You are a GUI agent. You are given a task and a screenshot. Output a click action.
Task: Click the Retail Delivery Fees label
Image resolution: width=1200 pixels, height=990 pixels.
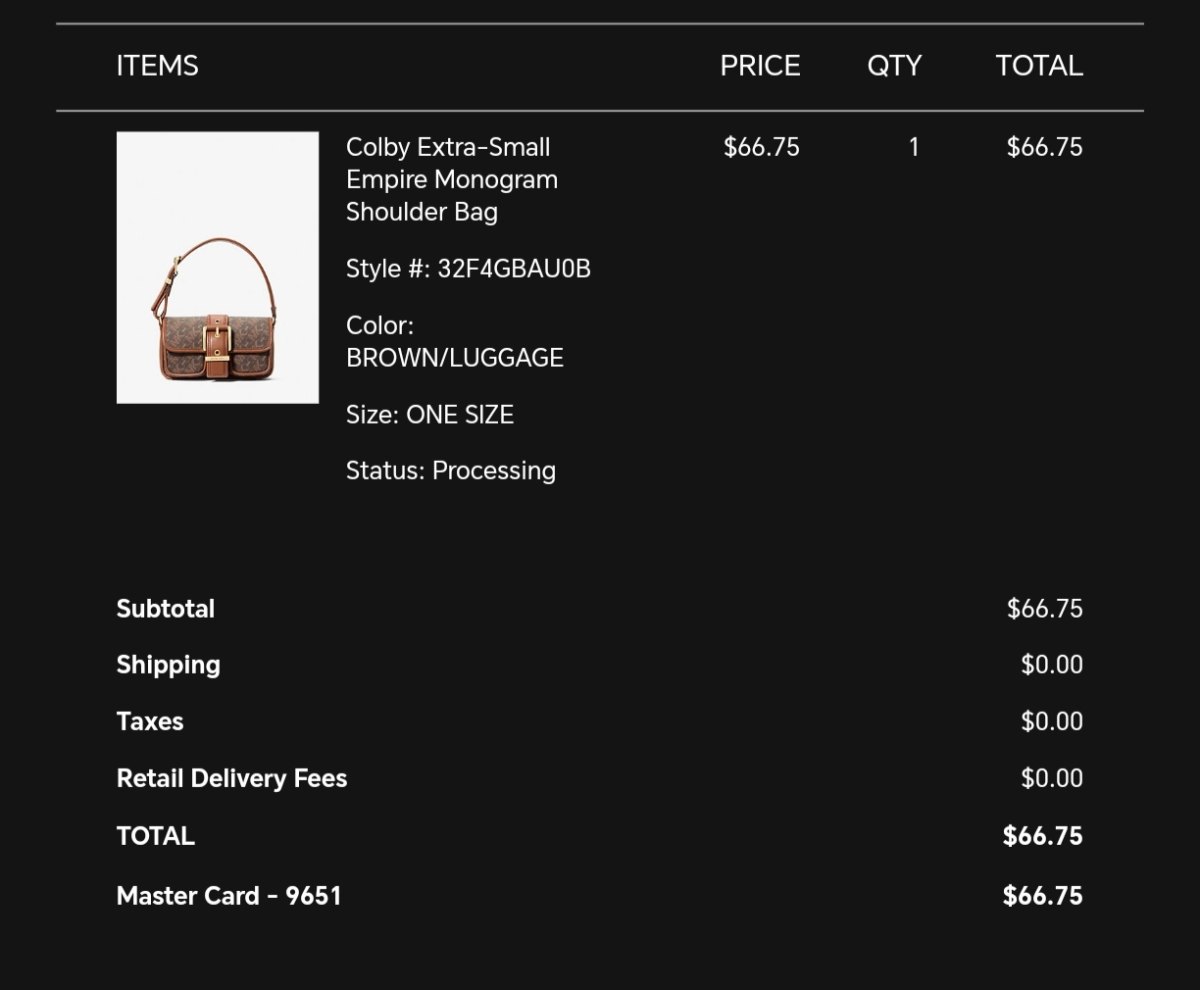[x=231, y=778]
